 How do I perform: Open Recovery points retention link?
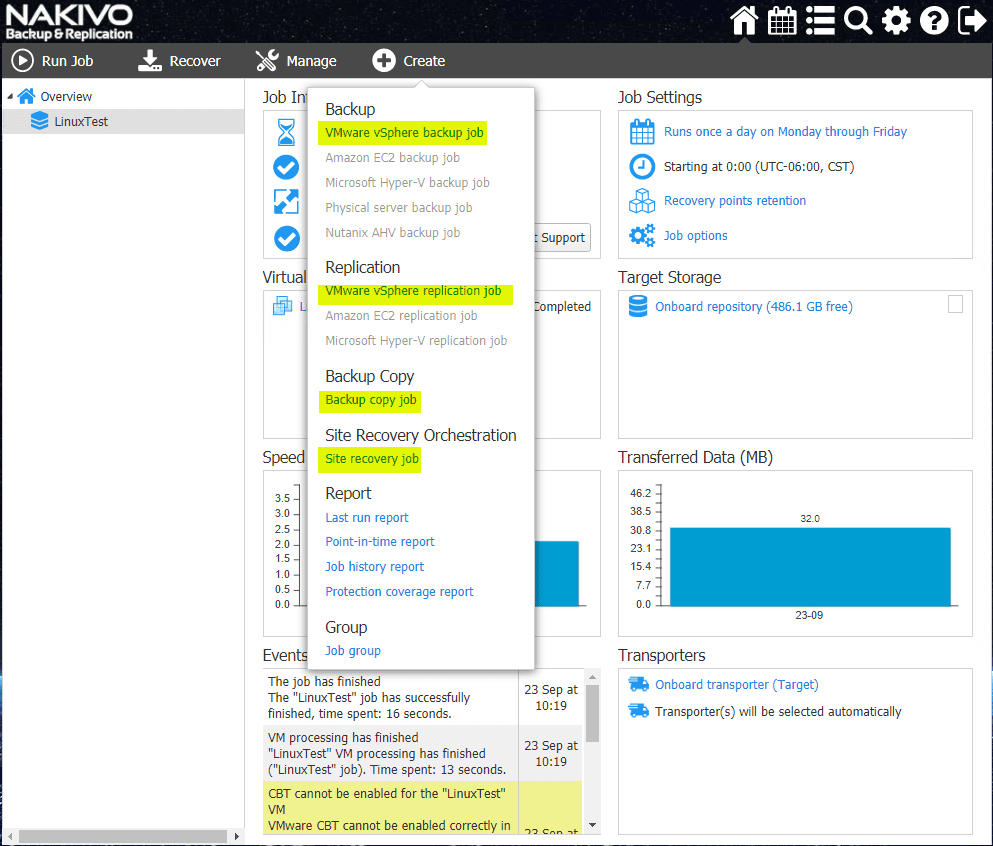click(735, 201)
